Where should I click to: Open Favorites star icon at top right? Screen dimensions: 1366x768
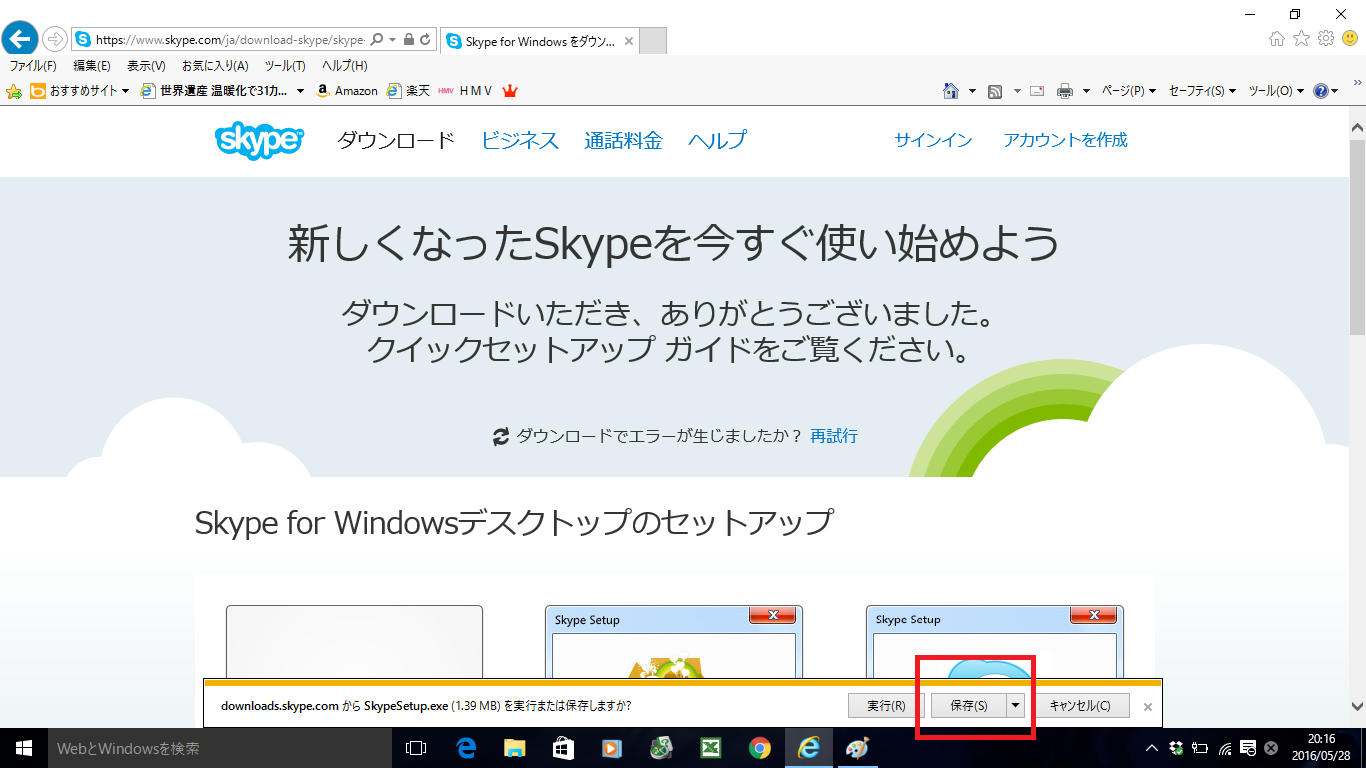(1301, 39)
